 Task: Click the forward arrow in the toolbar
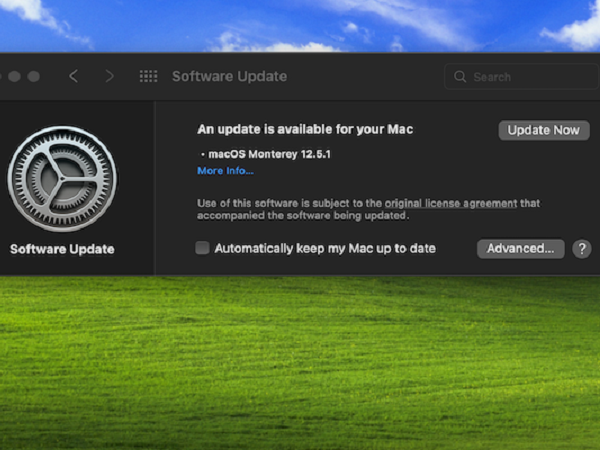[x=109, y=76]
